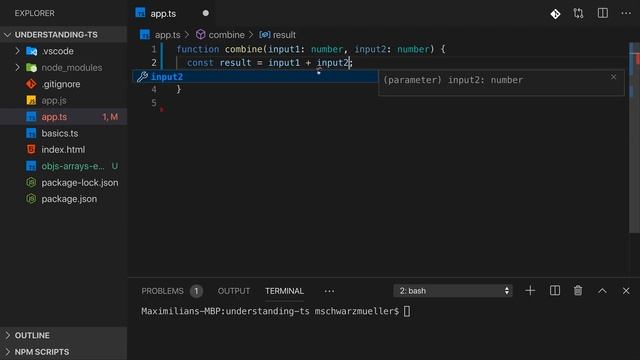
Task: Click the .vscode folder icon
Action: (31, 51)
